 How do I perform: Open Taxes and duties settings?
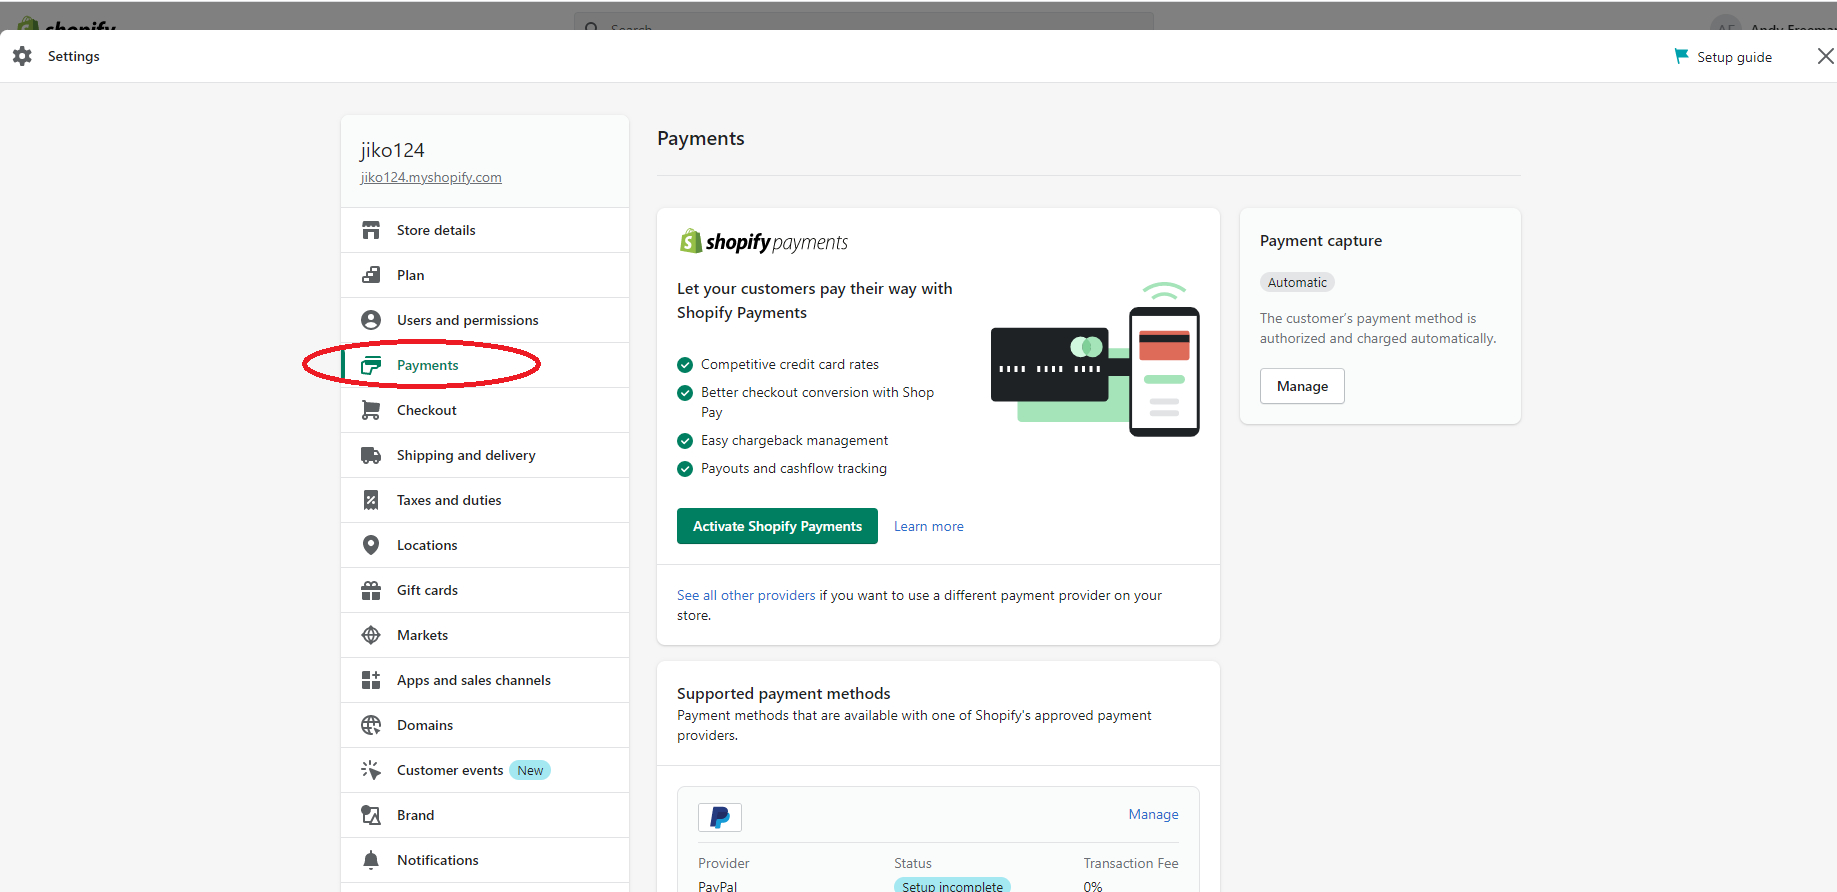(x=485, y=500)
